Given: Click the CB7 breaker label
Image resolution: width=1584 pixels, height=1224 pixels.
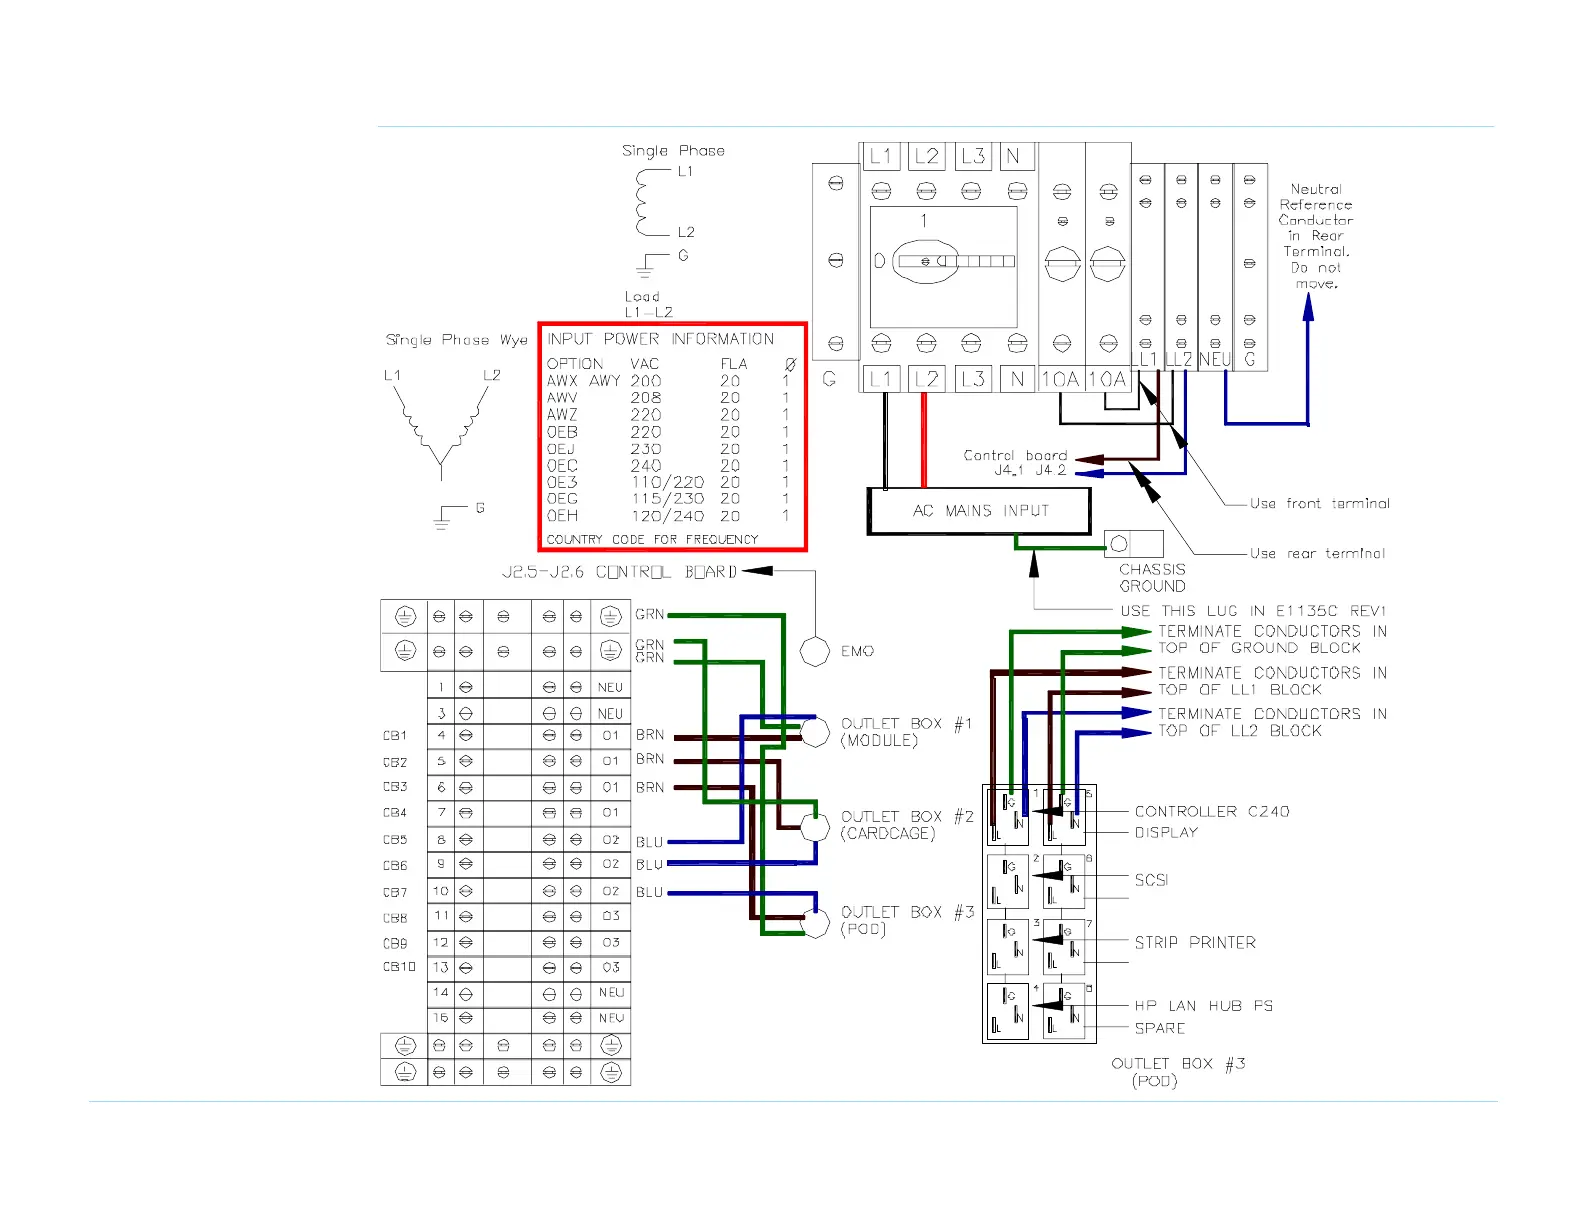Looking at the screenshot, I should point(395,892).
